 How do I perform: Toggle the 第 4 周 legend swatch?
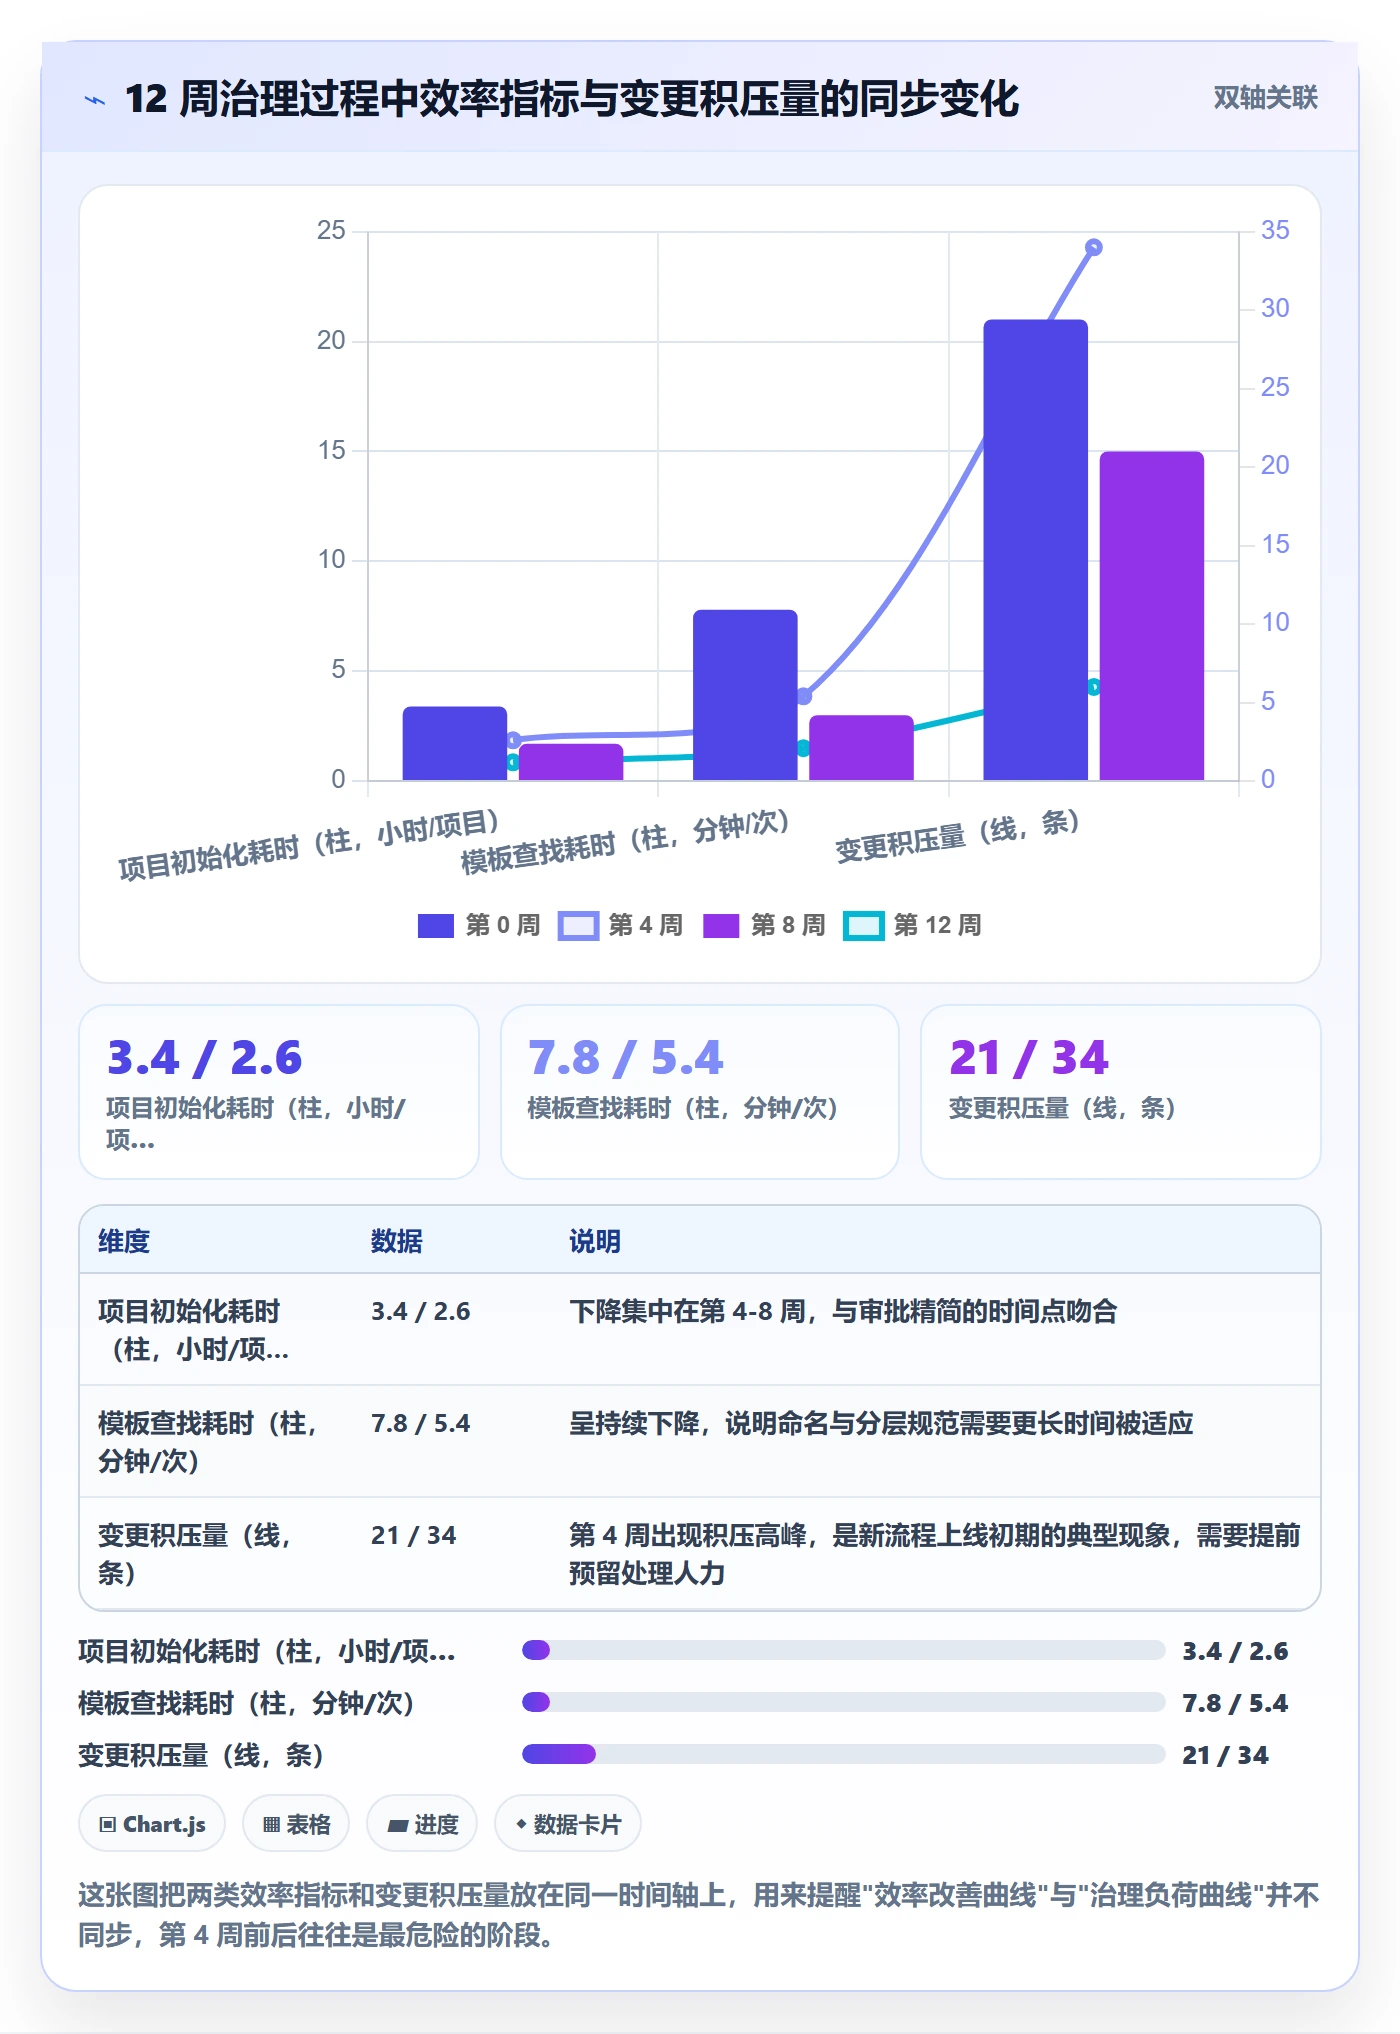[x=578, y=925]
